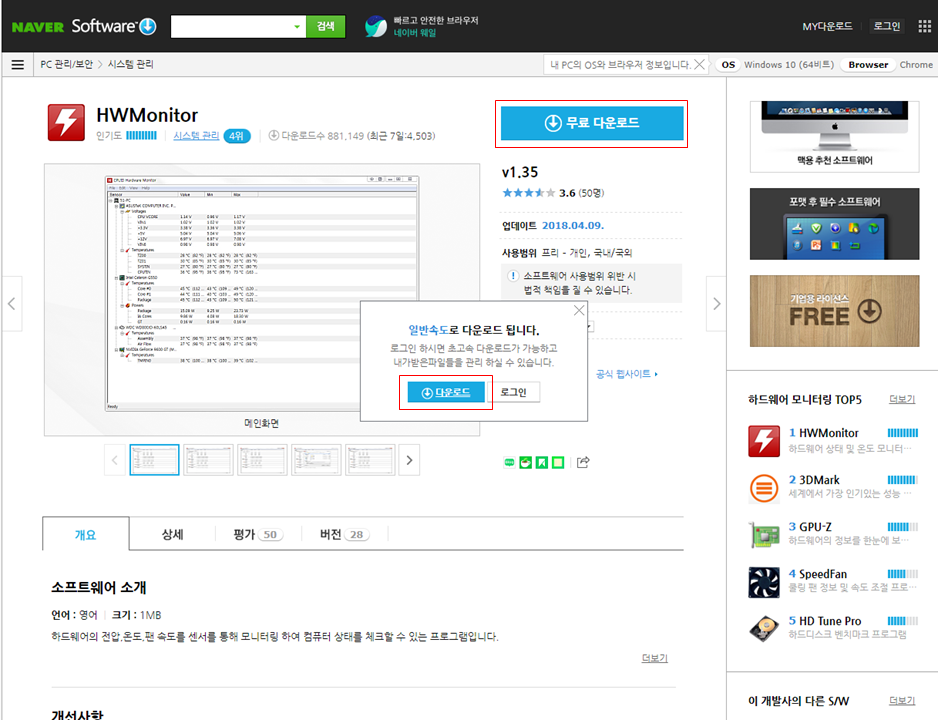Click the green memo square share icon
The height and width of the screenshot is (720, 938).
point(558,462)
